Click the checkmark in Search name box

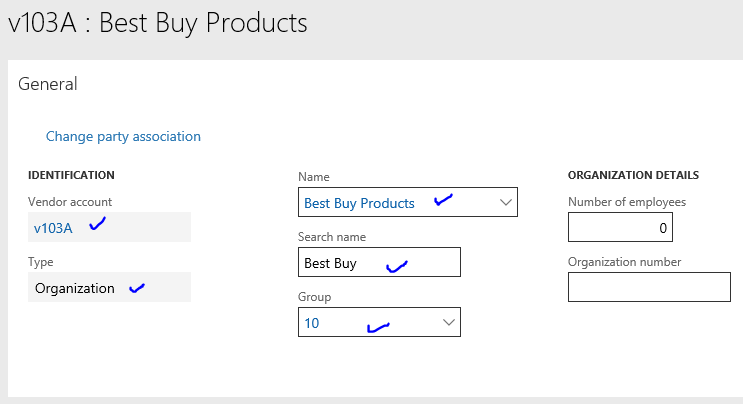pos(397,267)
